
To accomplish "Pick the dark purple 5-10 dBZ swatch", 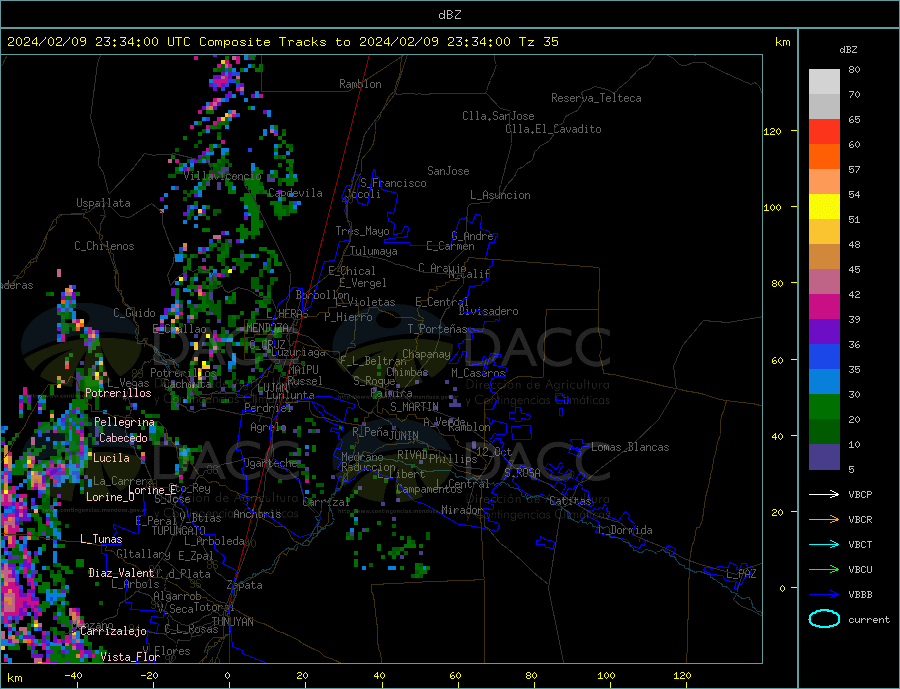I will point(824,457).
